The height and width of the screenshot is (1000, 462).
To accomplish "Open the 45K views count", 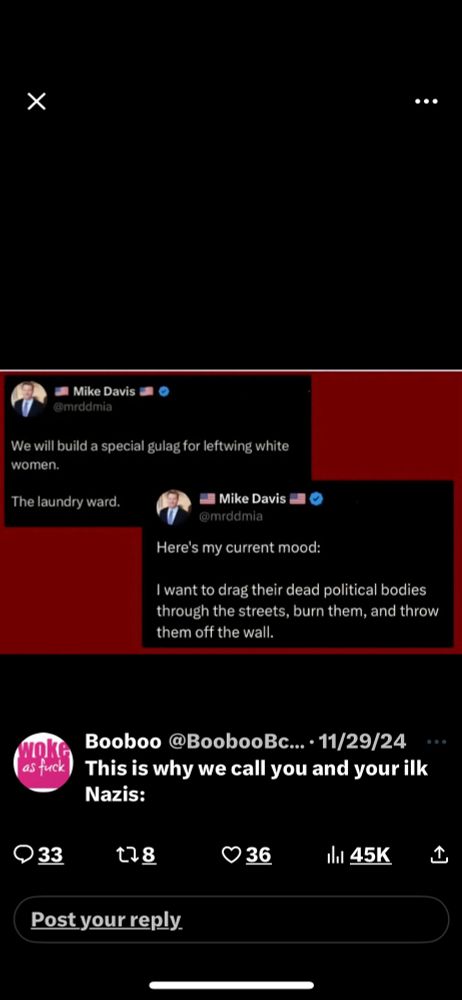I will coord(370,855).
